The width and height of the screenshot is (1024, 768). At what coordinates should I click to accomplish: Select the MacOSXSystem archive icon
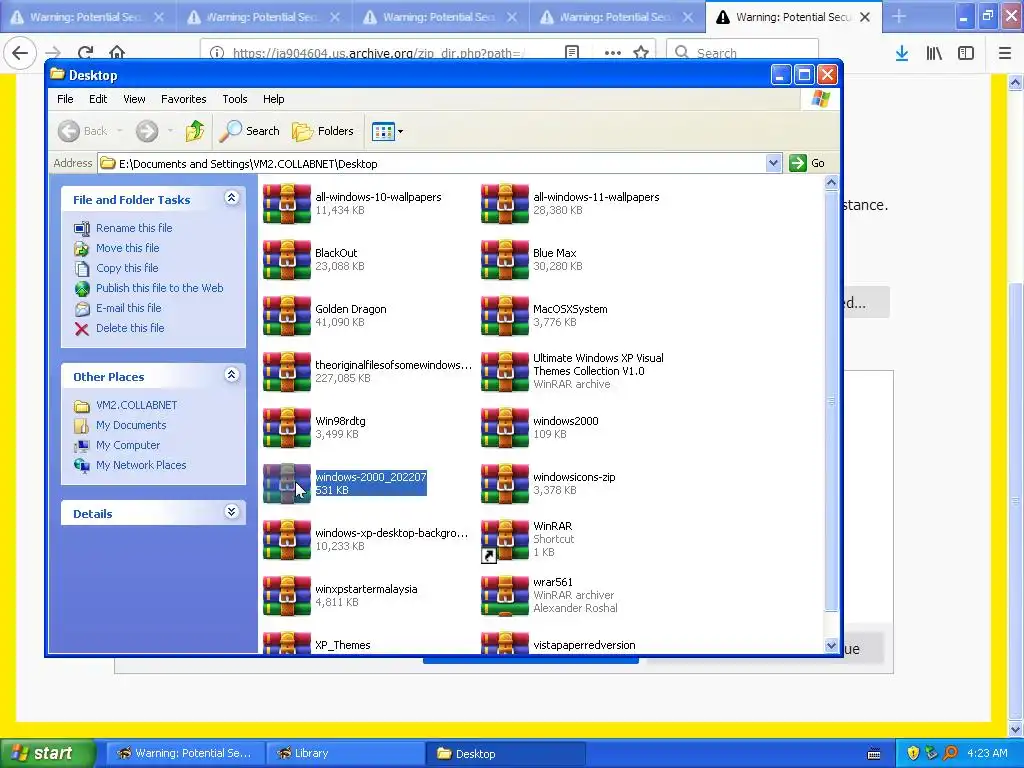505,315
